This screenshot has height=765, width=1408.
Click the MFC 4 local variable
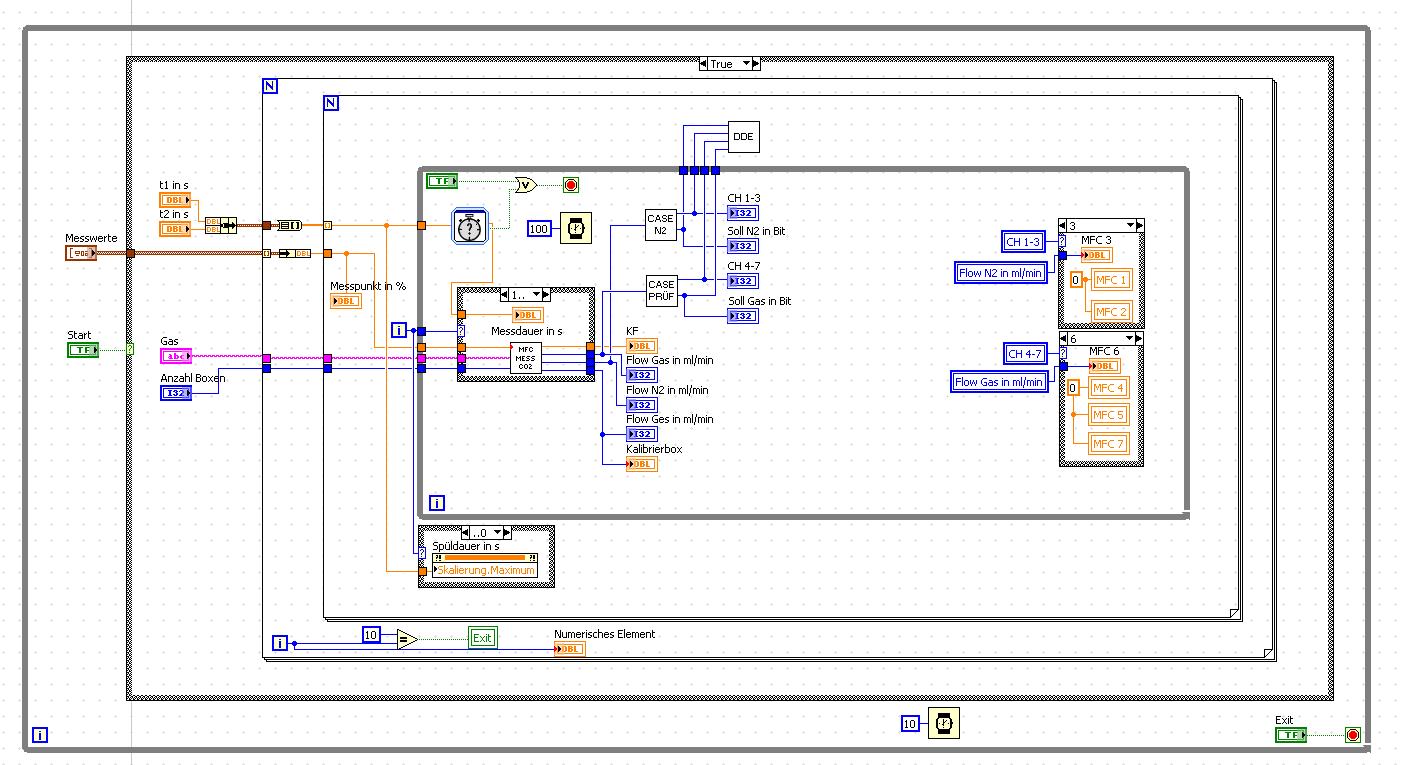[x=1109, y=388]
